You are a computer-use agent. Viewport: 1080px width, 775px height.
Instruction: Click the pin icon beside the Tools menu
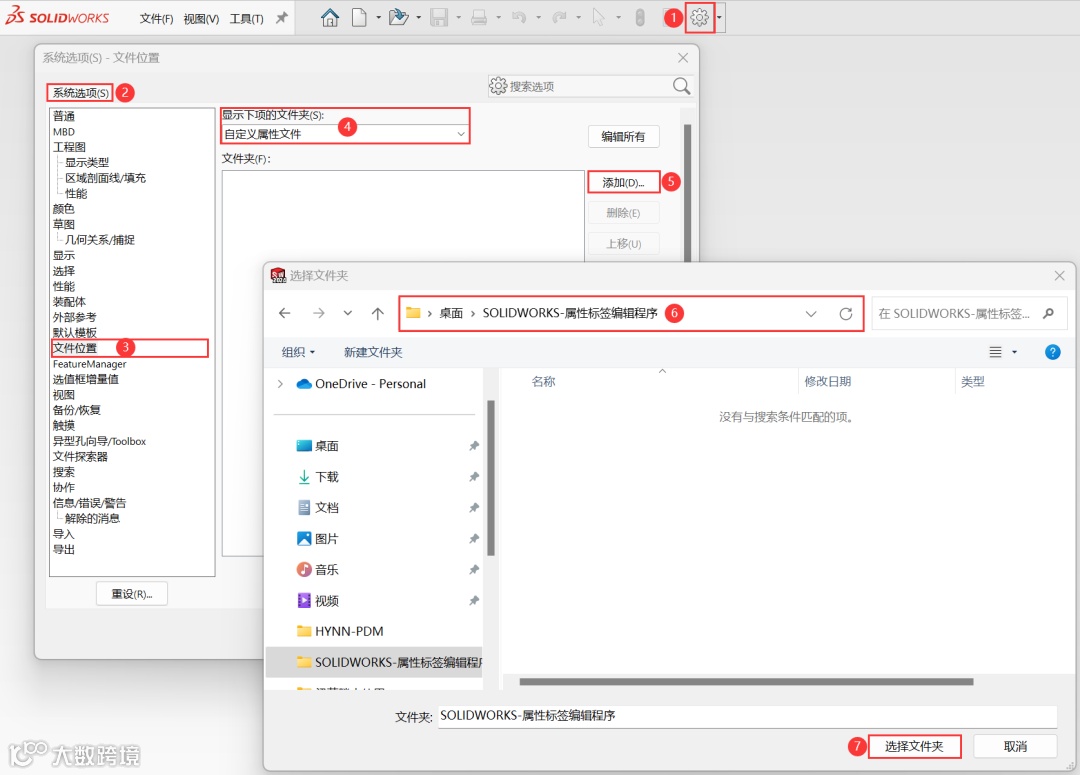coord(281,18)
